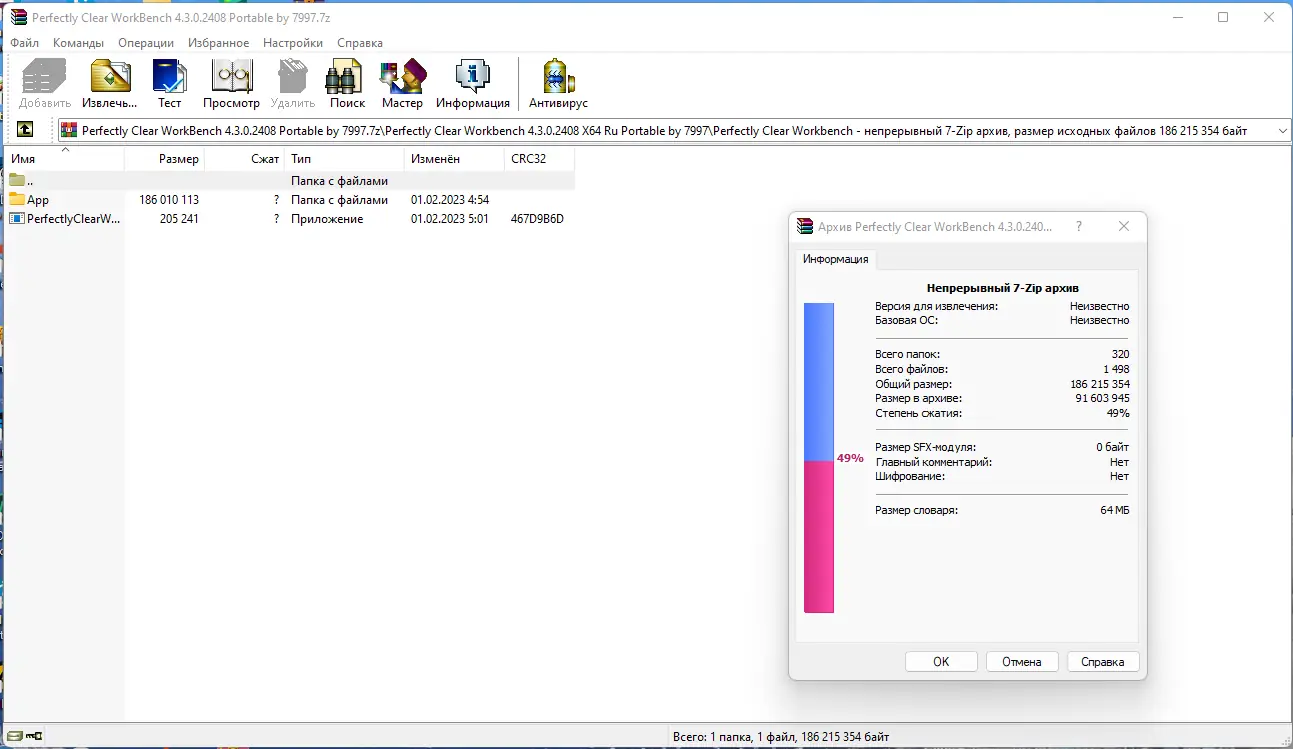Sort by the Тип column header
This screenshot has height=749, width=1293.
pos(344,159)
